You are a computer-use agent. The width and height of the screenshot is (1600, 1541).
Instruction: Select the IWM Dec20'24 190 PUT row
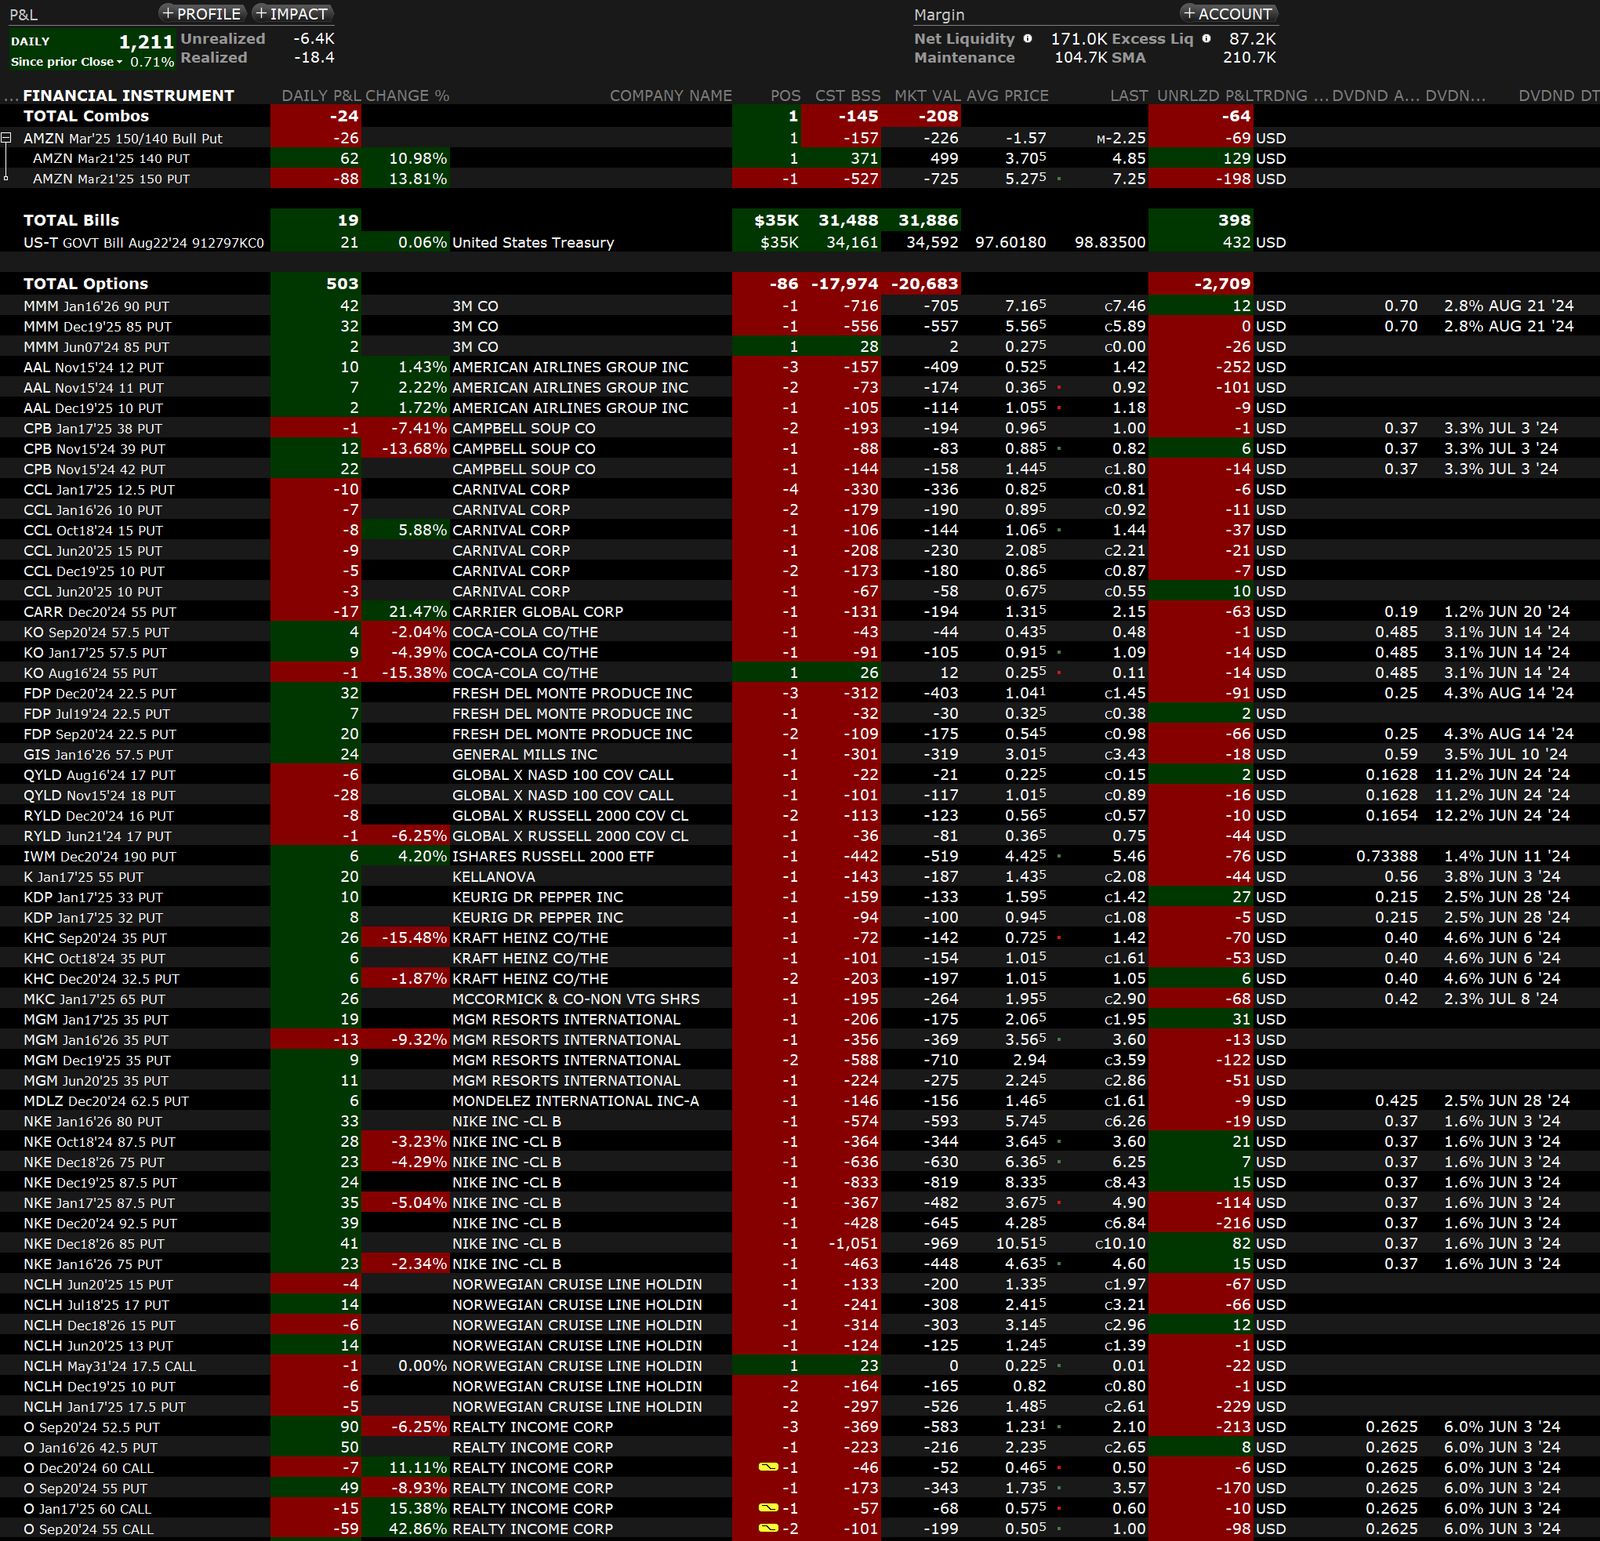point(100,857)
